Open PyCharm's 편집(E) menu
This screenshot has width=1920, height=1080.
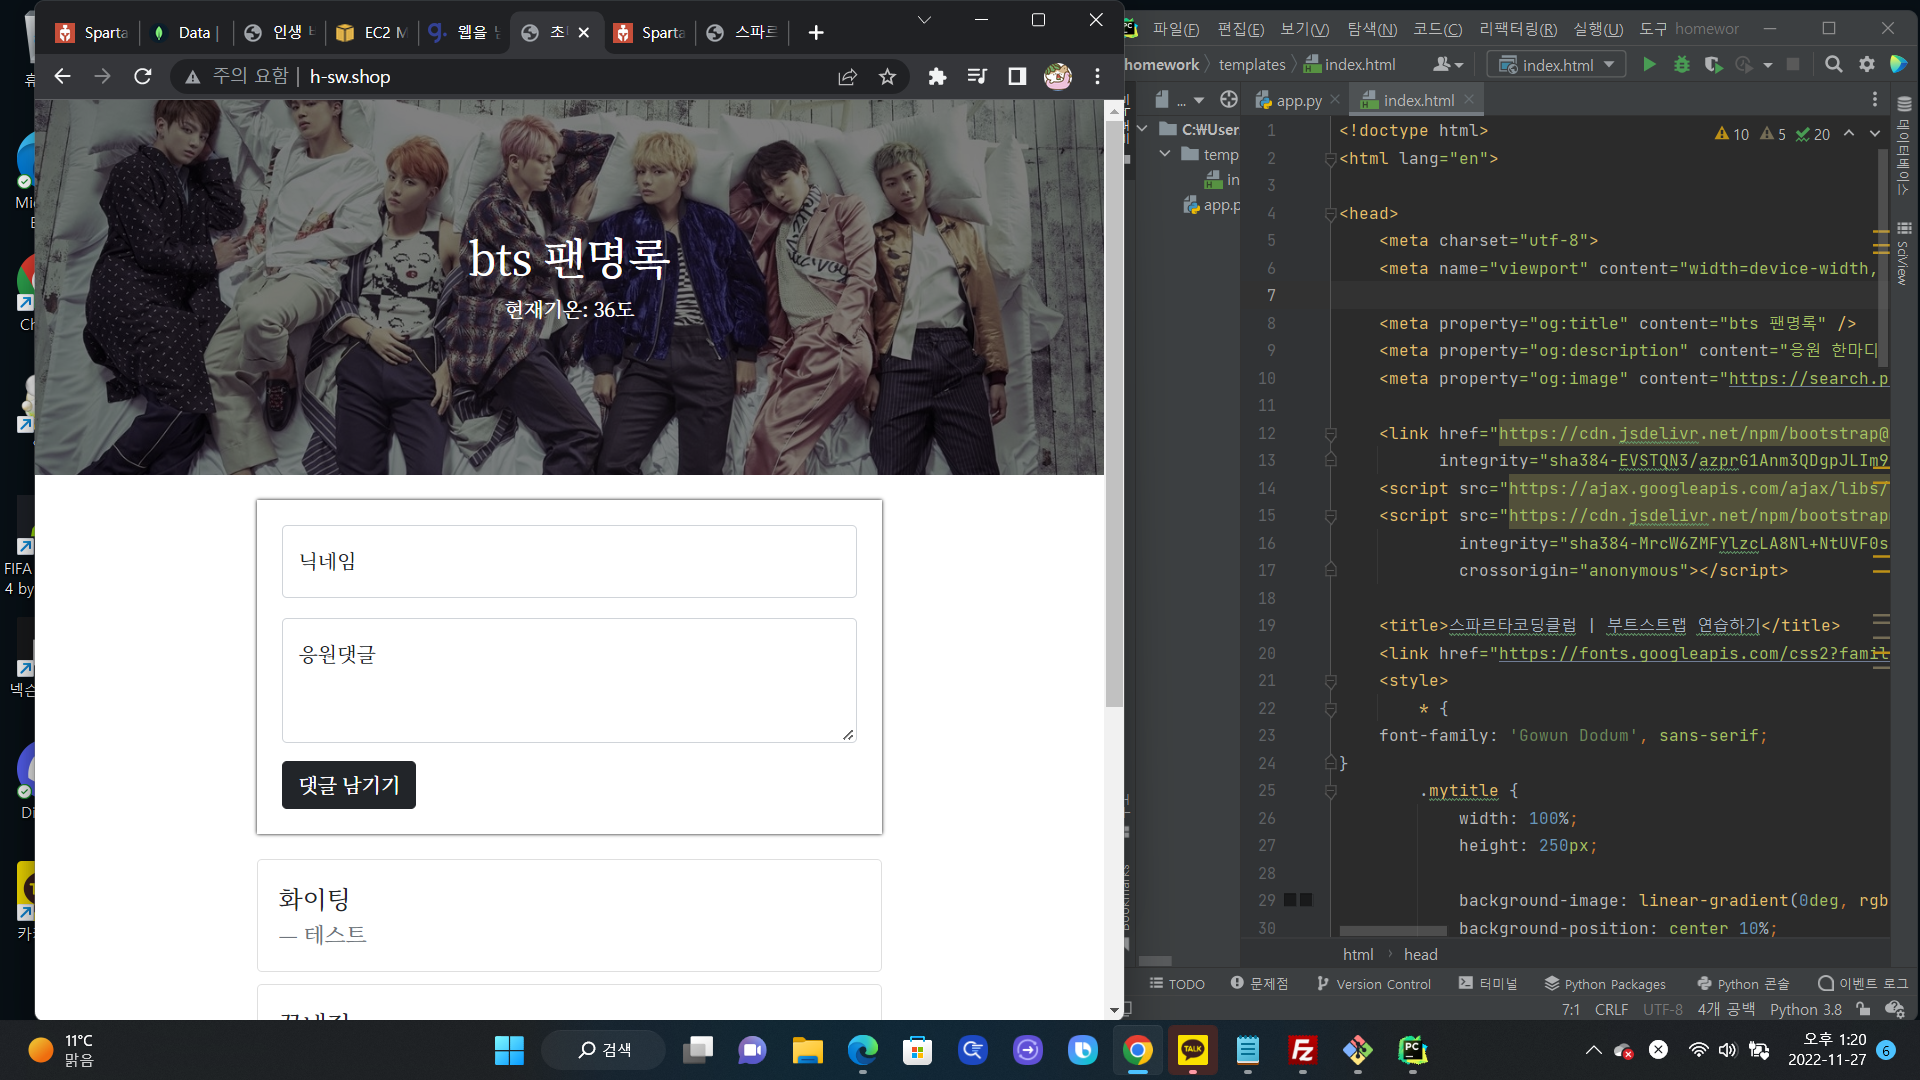(x=1240, y=29)
